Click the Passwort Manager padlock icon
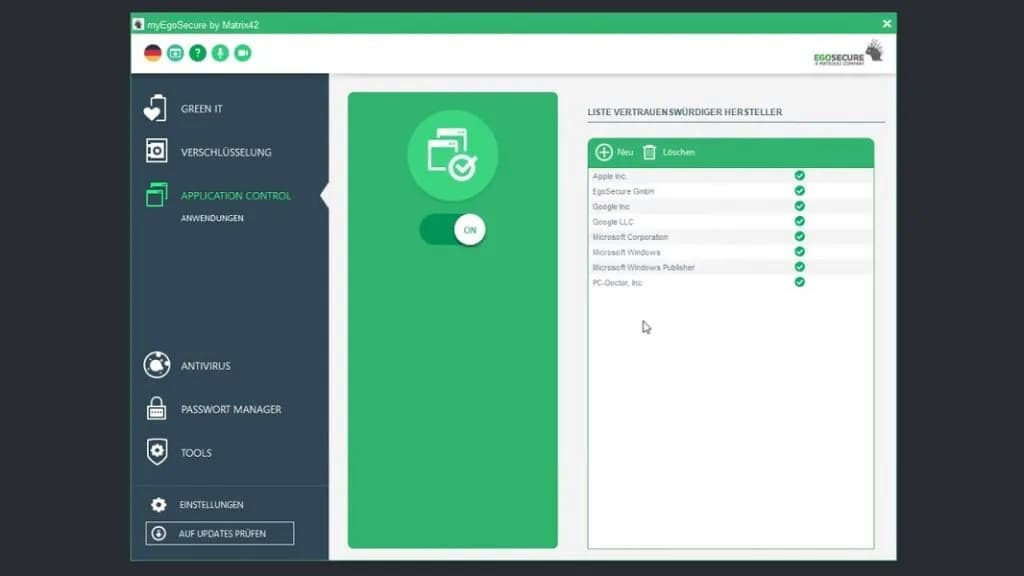Image resolution: width=1024 pixels, height=576 pixels. pyautogui.click(x=156, y=408)
